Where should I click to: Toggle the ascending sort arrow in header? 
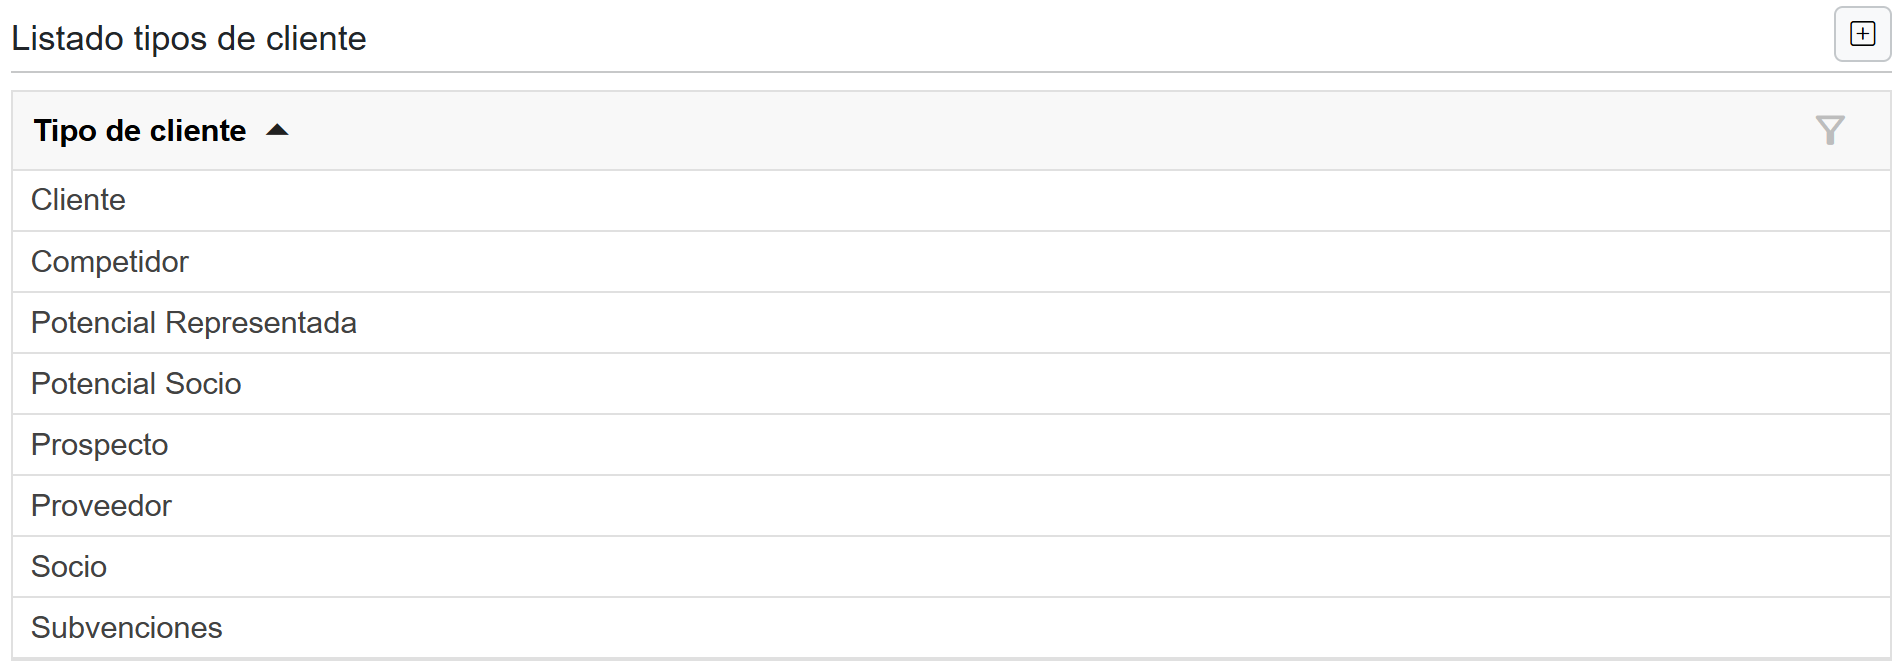click(277, 130)
